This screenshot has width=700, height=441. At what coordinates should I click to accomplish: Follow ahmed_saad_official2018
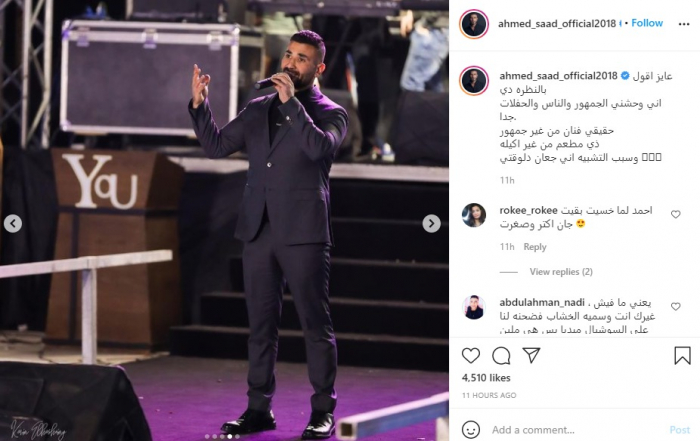pos(647,23)
